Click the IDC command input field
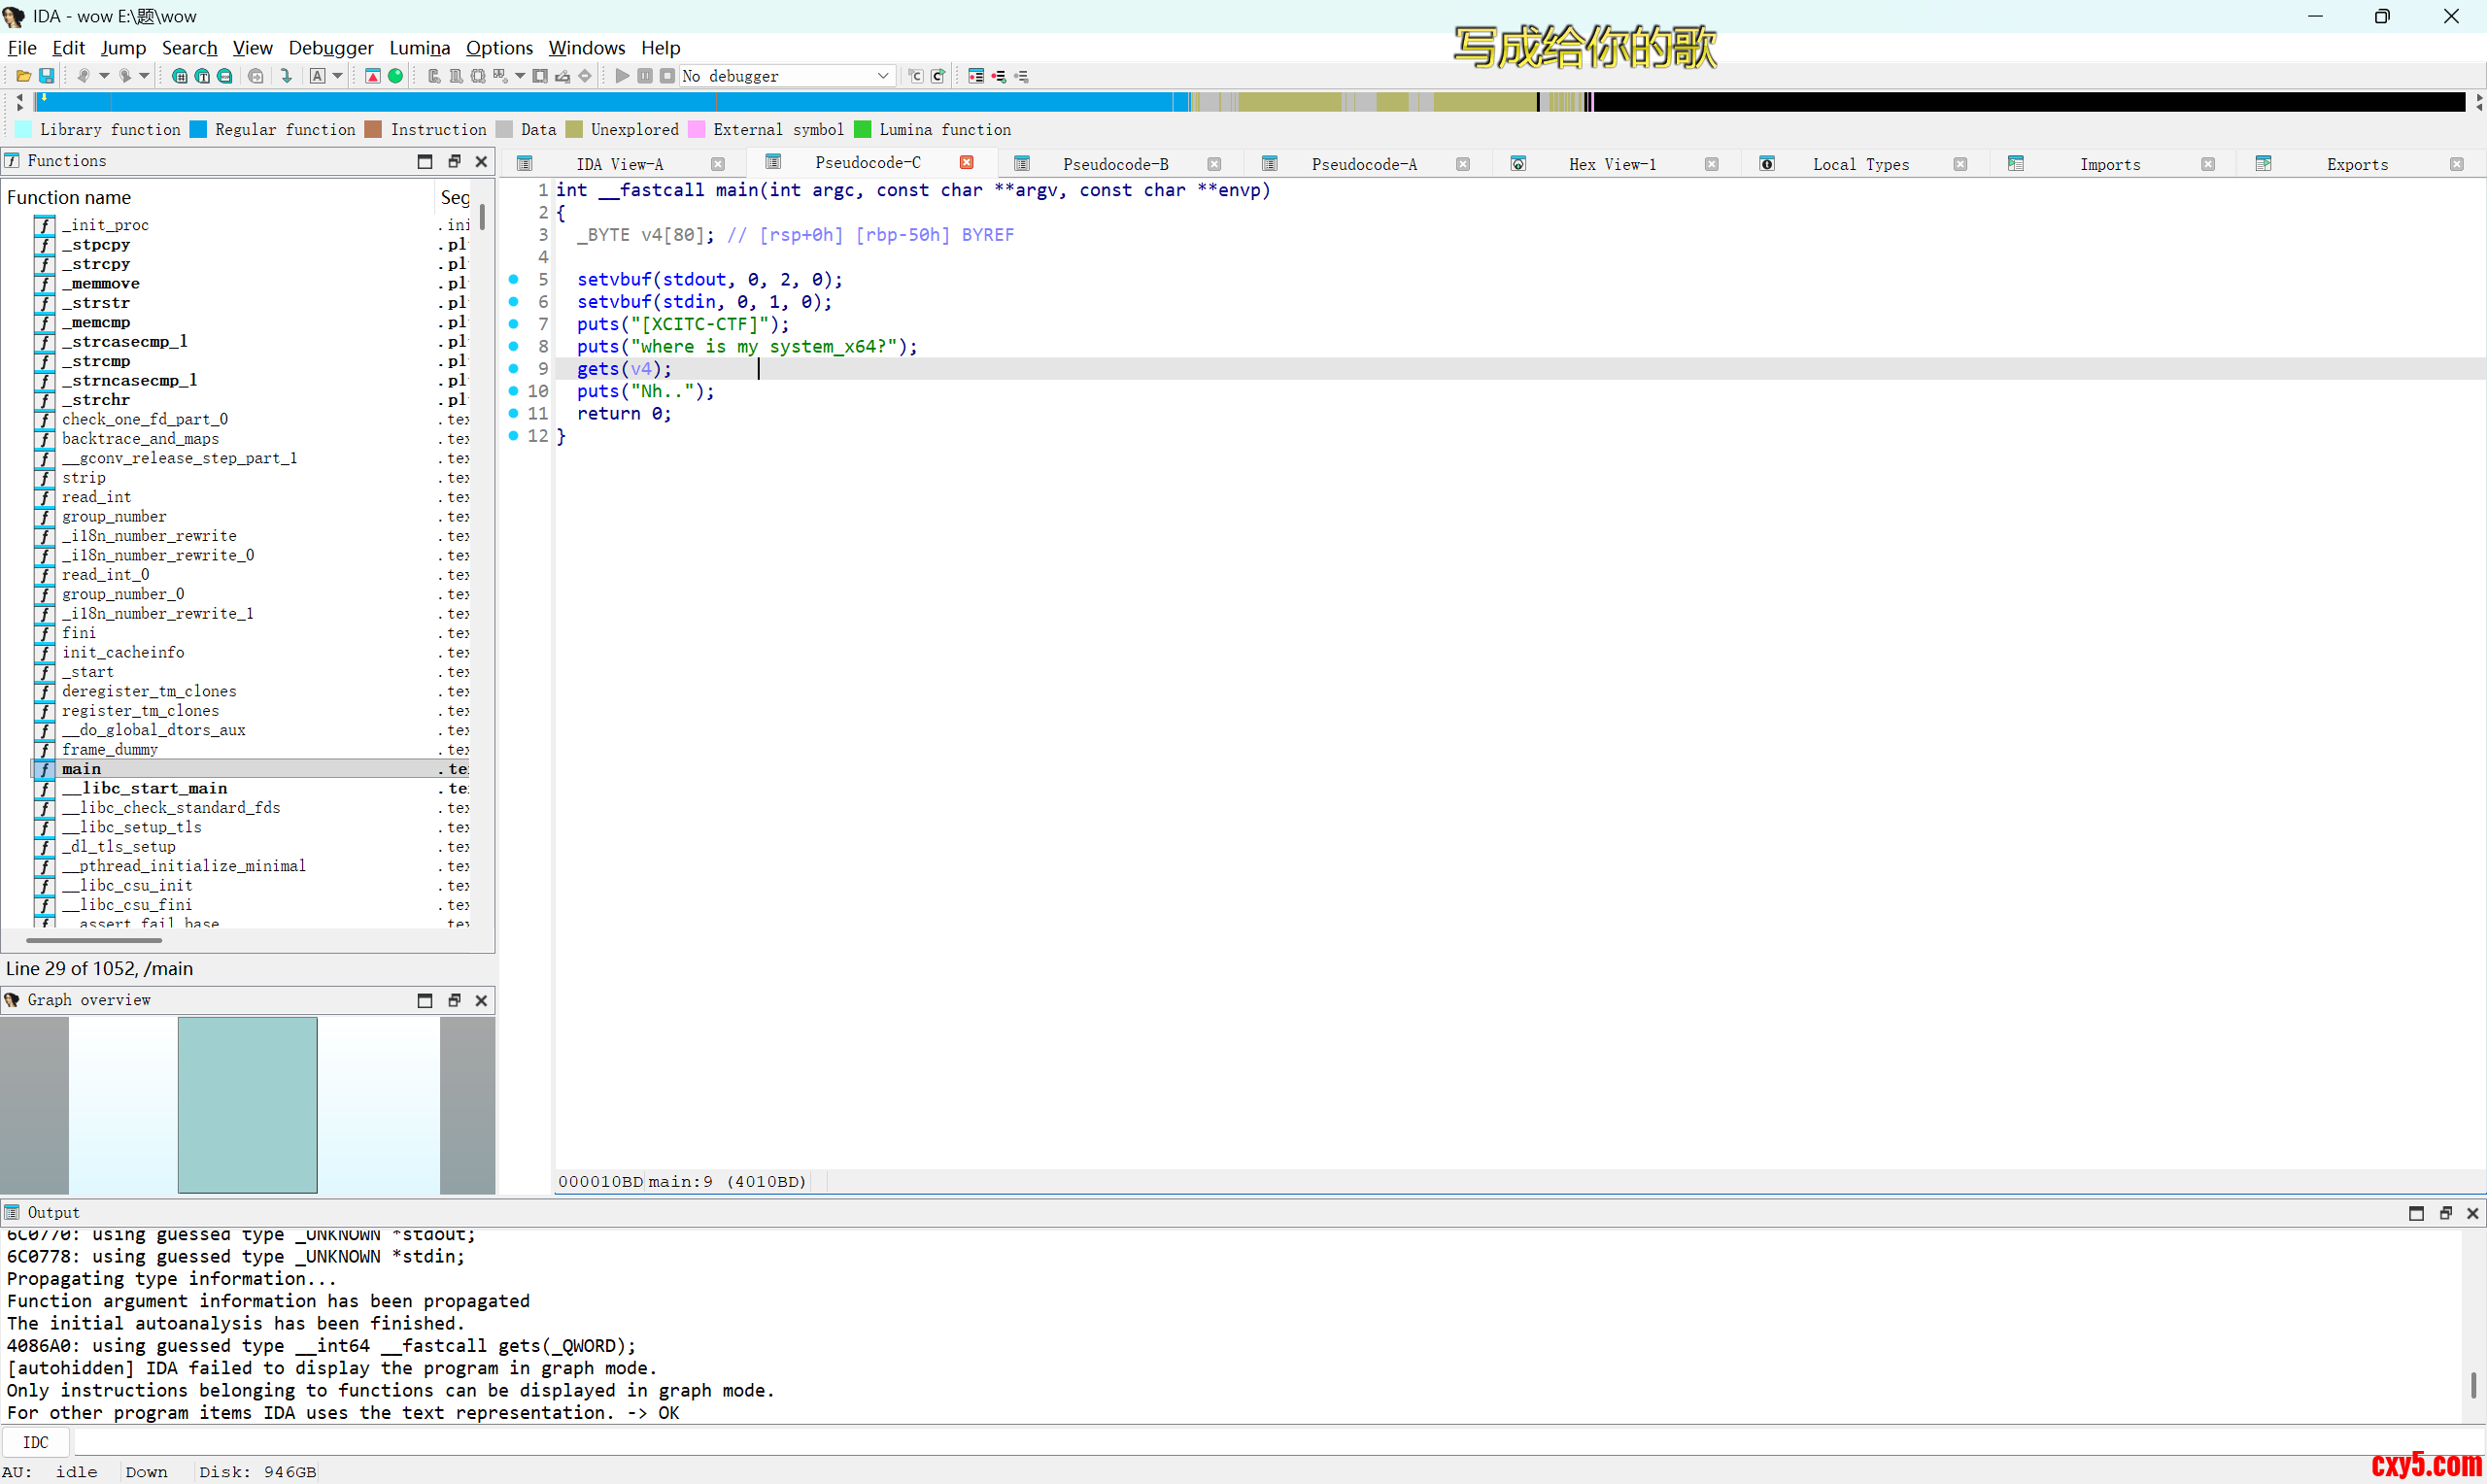Viewport: 2487px width, 1484px height. click(1200, 1442)
